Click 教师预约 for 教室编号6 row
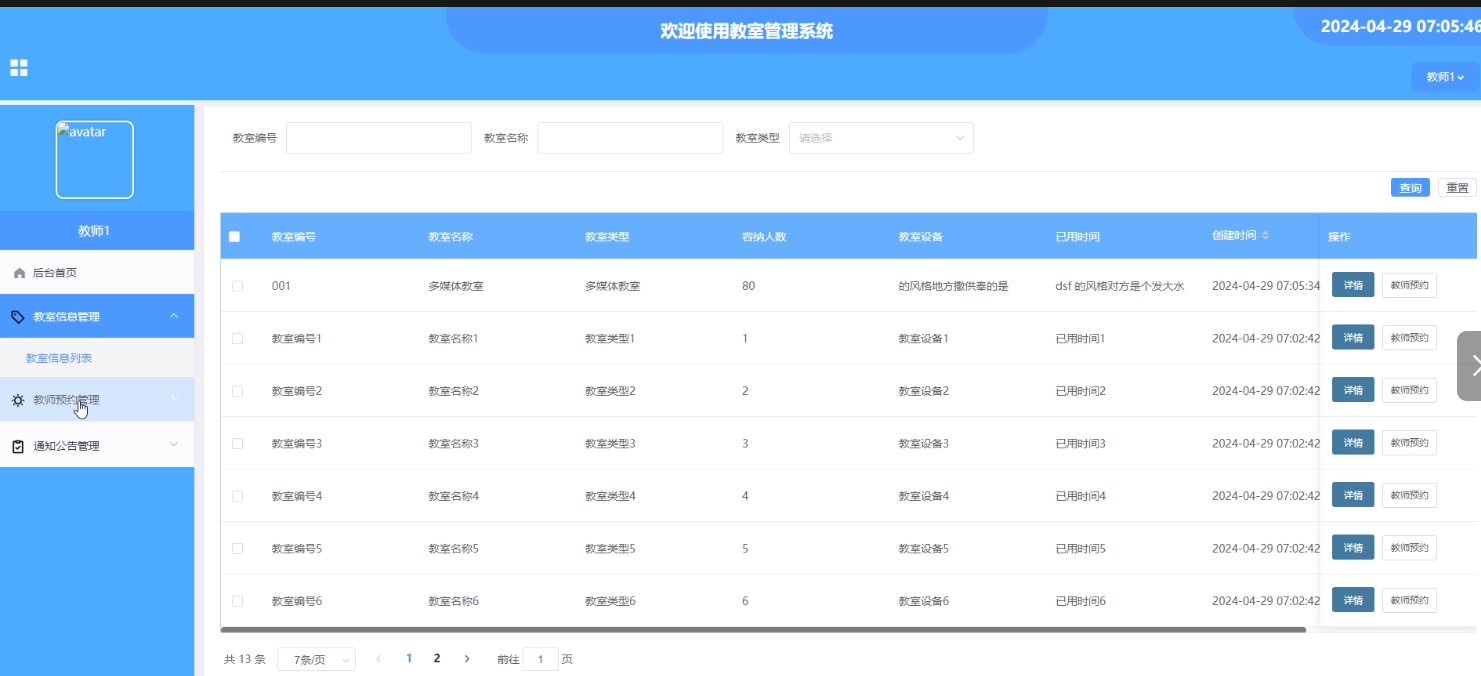This screenshot has height=676, width=1481. point(1409,600)
